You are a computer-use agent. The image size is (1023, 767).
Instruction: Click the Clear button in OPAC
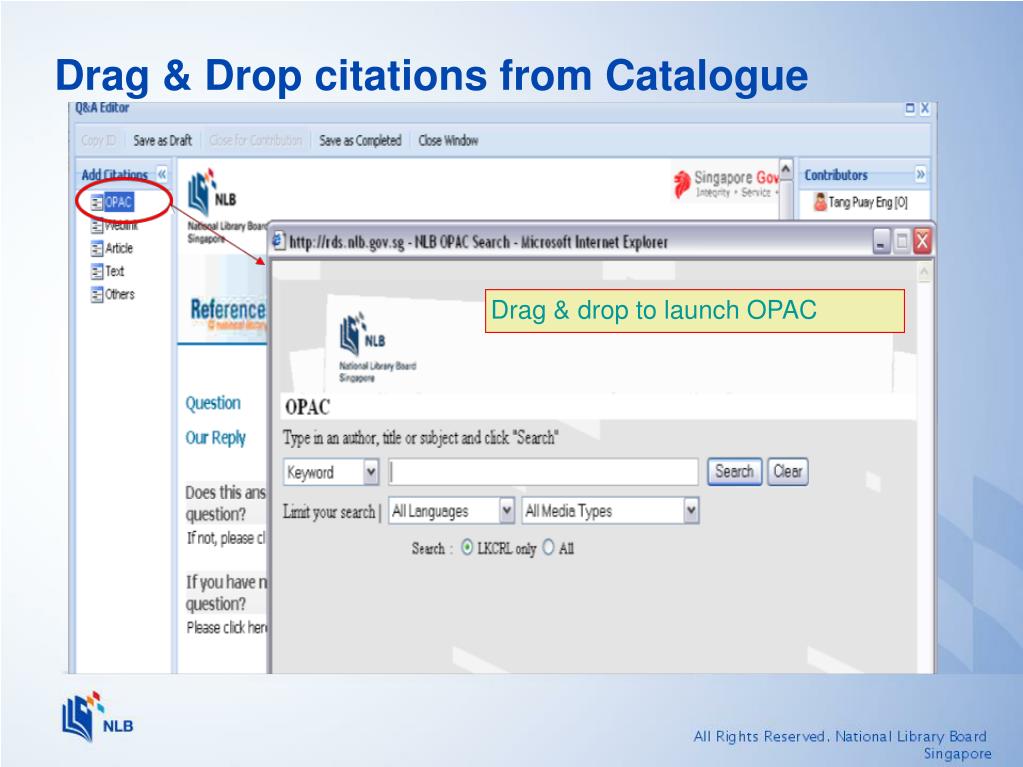point(787,472)
